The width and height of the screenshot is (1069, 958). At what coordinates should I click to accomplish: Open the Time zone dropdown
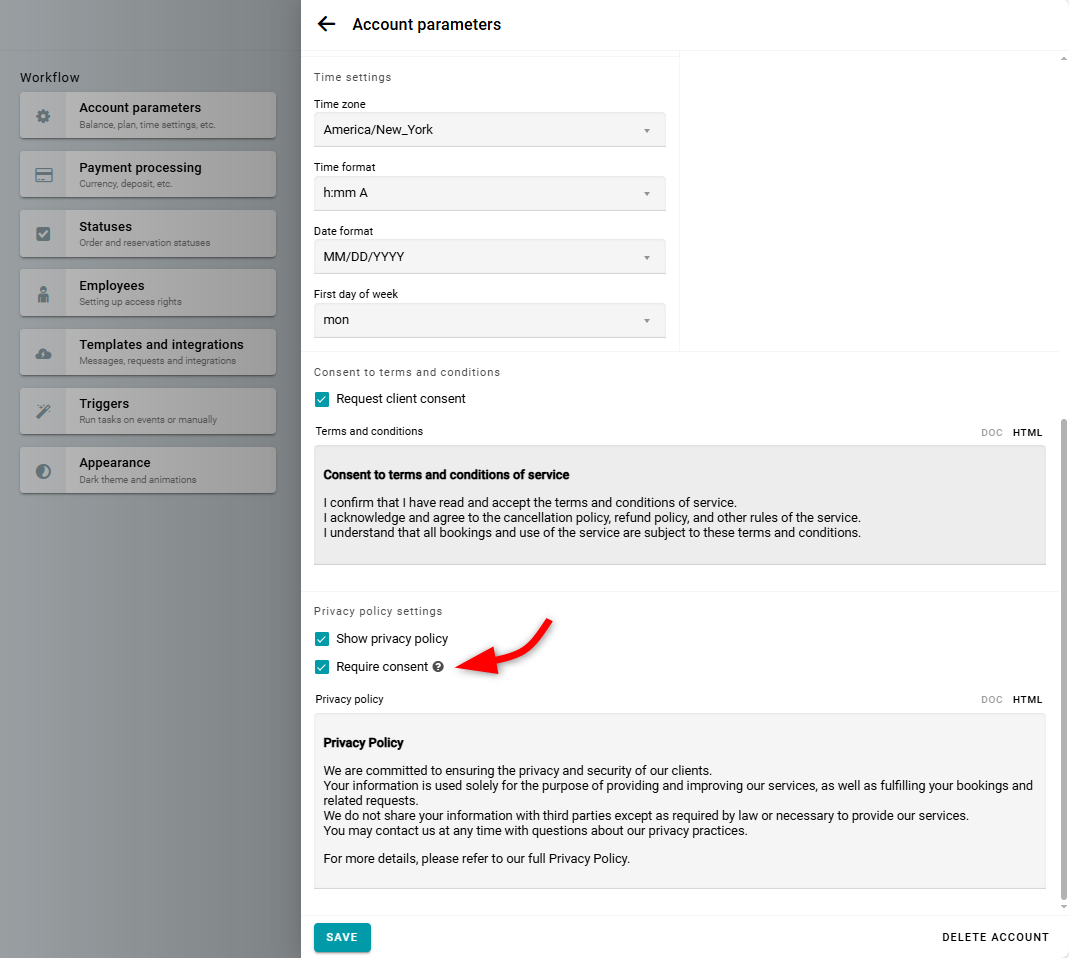[489, 130]
